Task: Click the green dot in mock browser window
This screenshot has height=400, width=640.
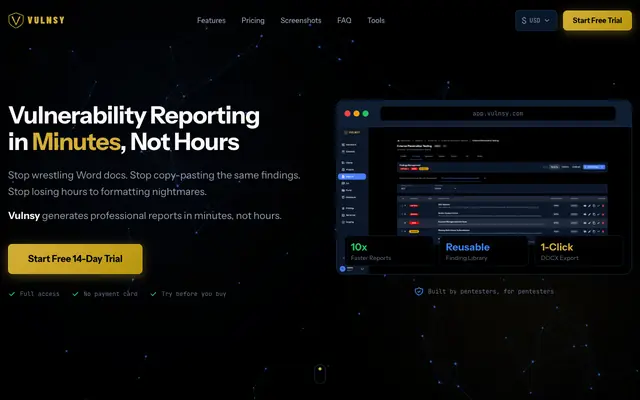Action: coord(365,113)
